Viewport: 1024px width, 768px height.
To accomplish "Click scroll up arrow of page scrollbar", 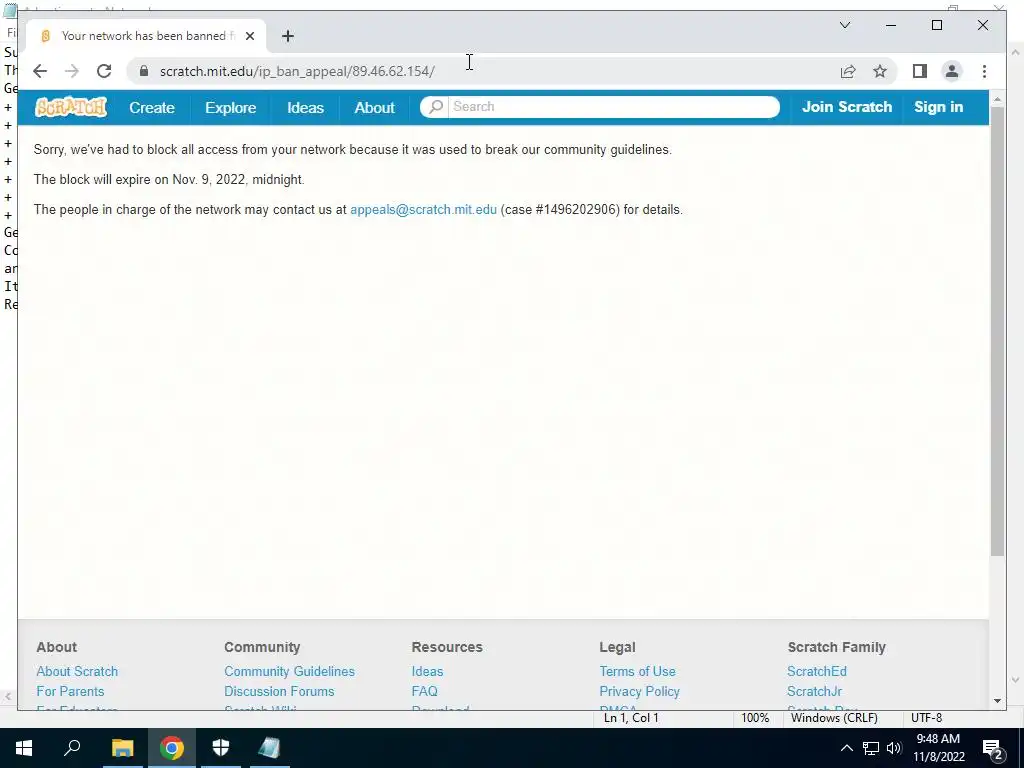I will (997, 99).
